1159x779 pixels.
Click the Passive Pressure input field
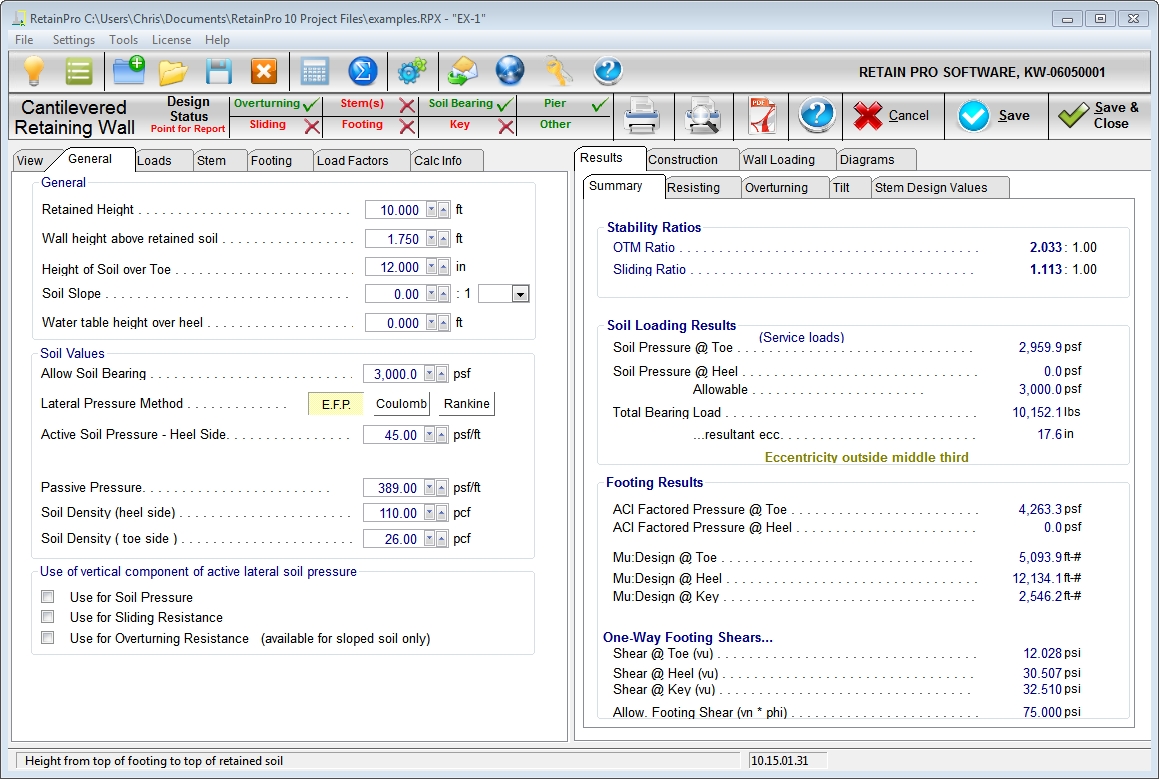pyautogui.click(x=392, y=488)
